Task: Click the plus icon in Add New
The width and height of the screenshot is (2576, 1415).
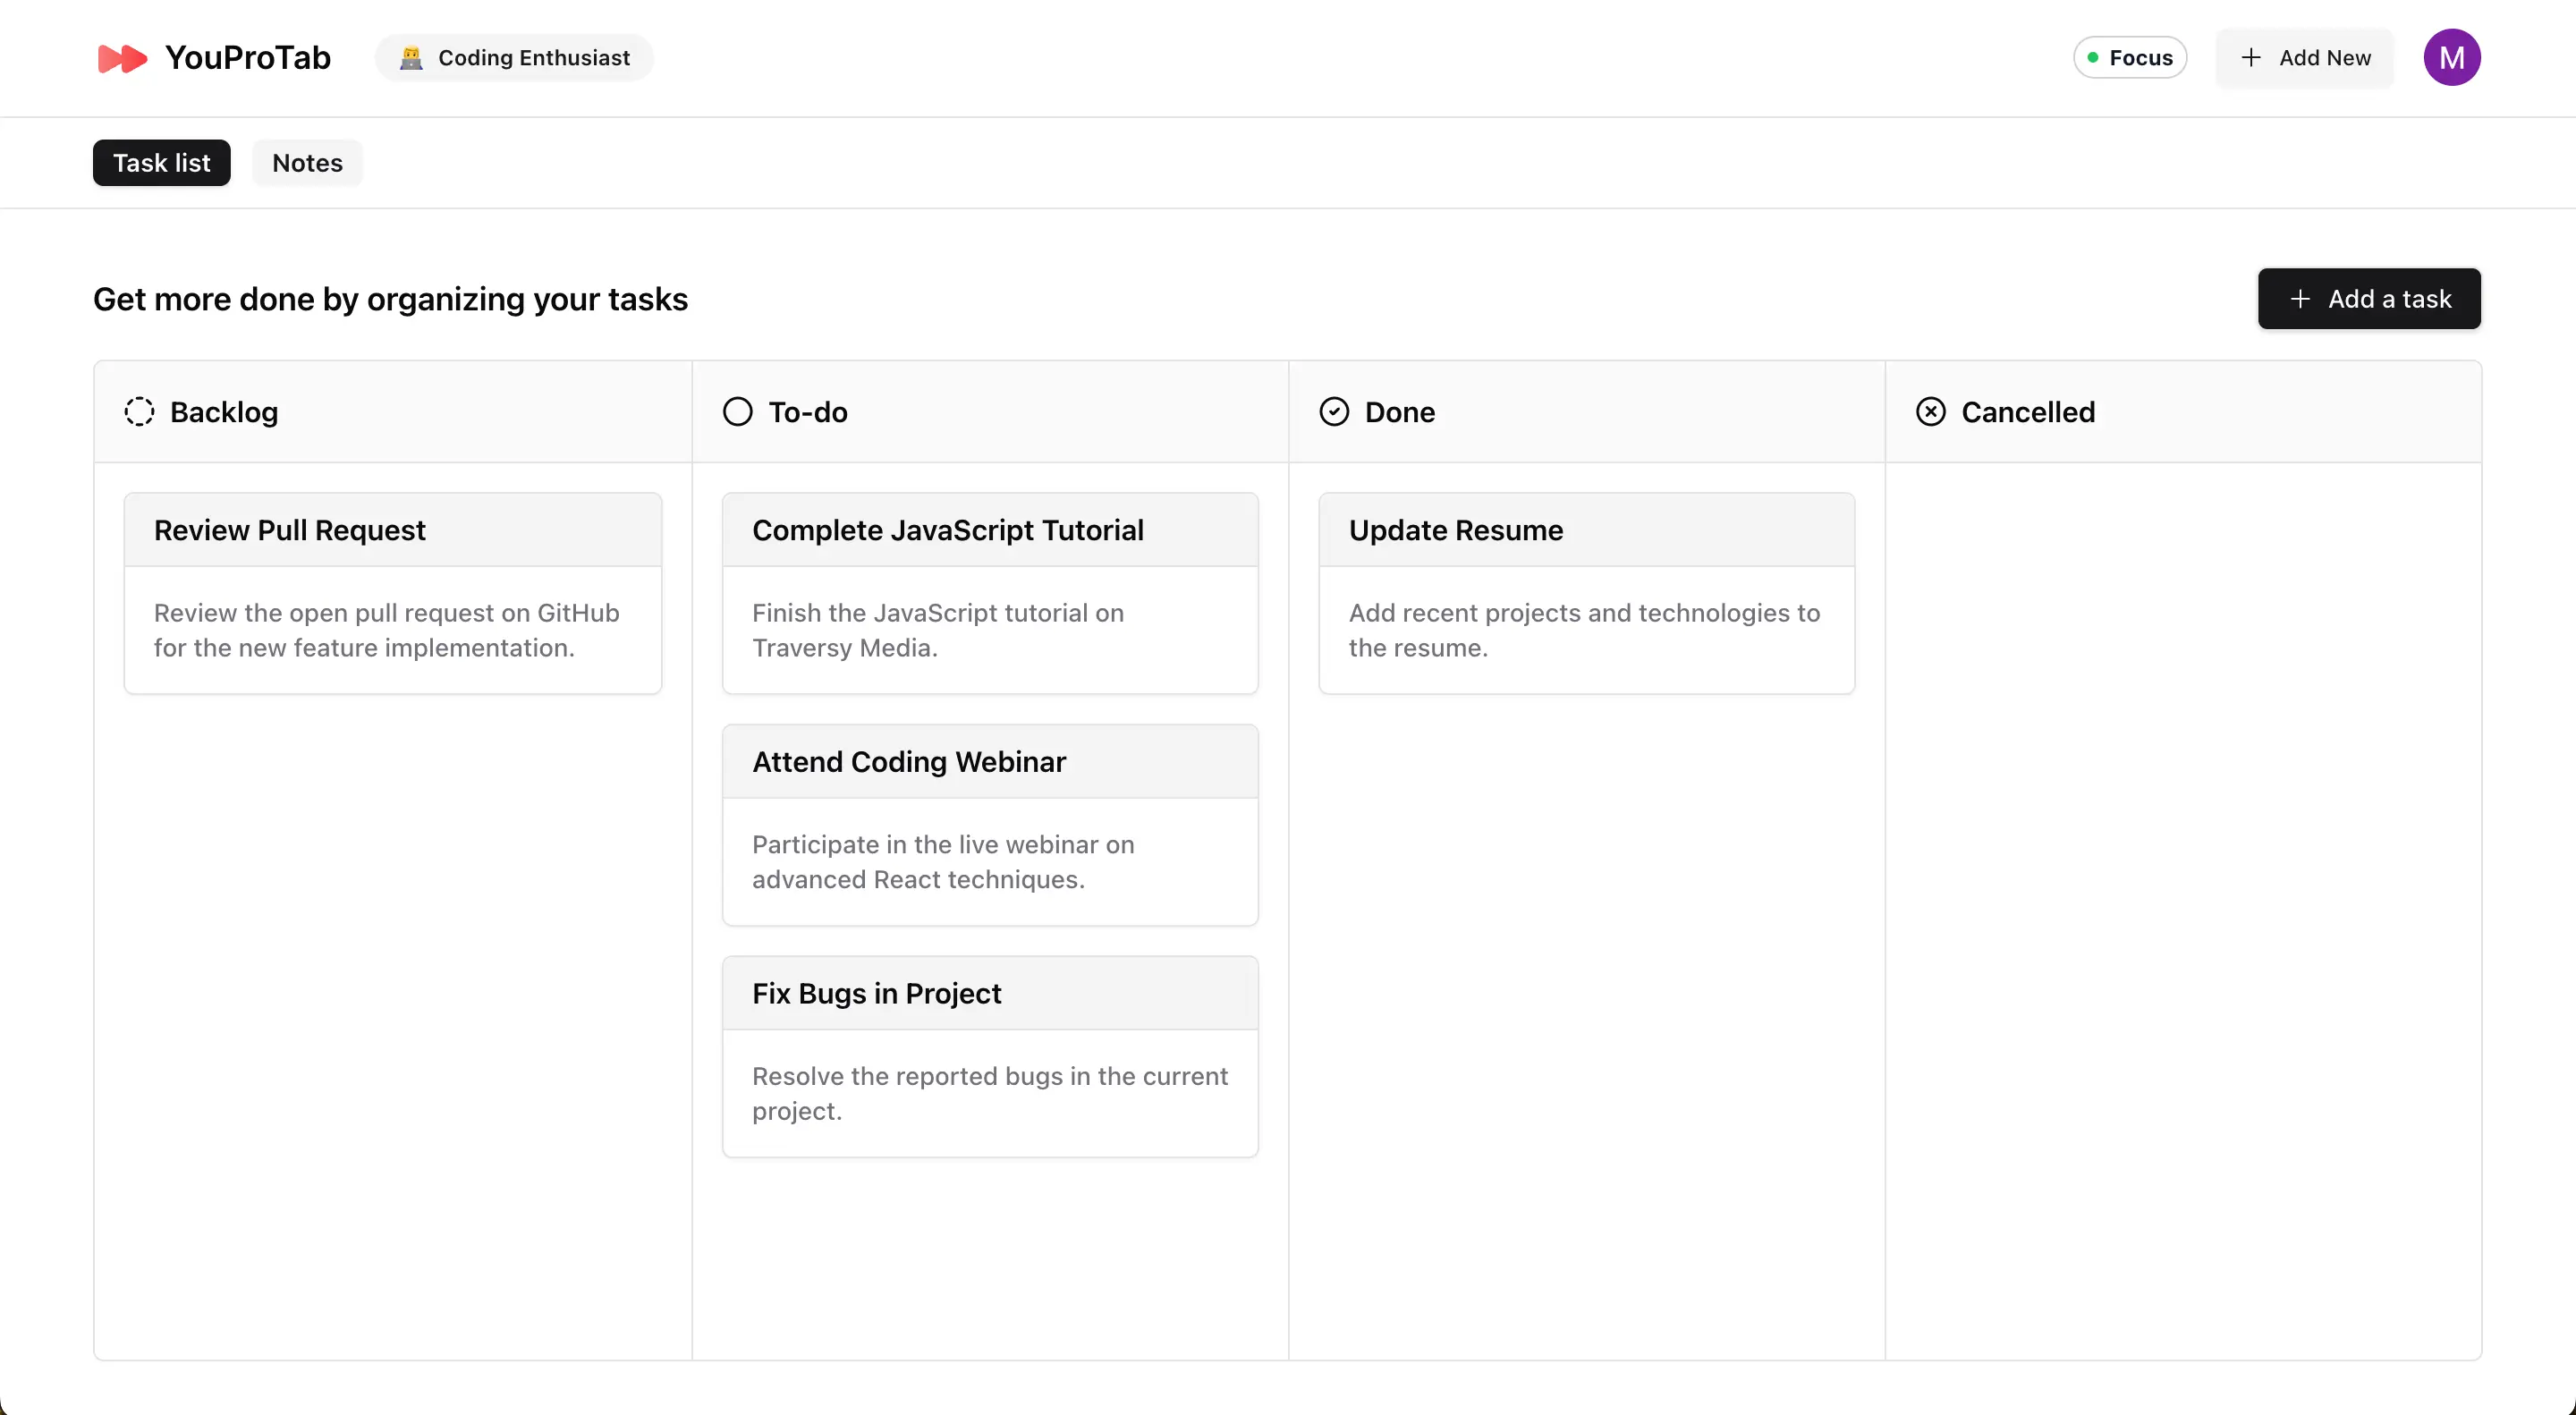Action: click(2250, 58)
